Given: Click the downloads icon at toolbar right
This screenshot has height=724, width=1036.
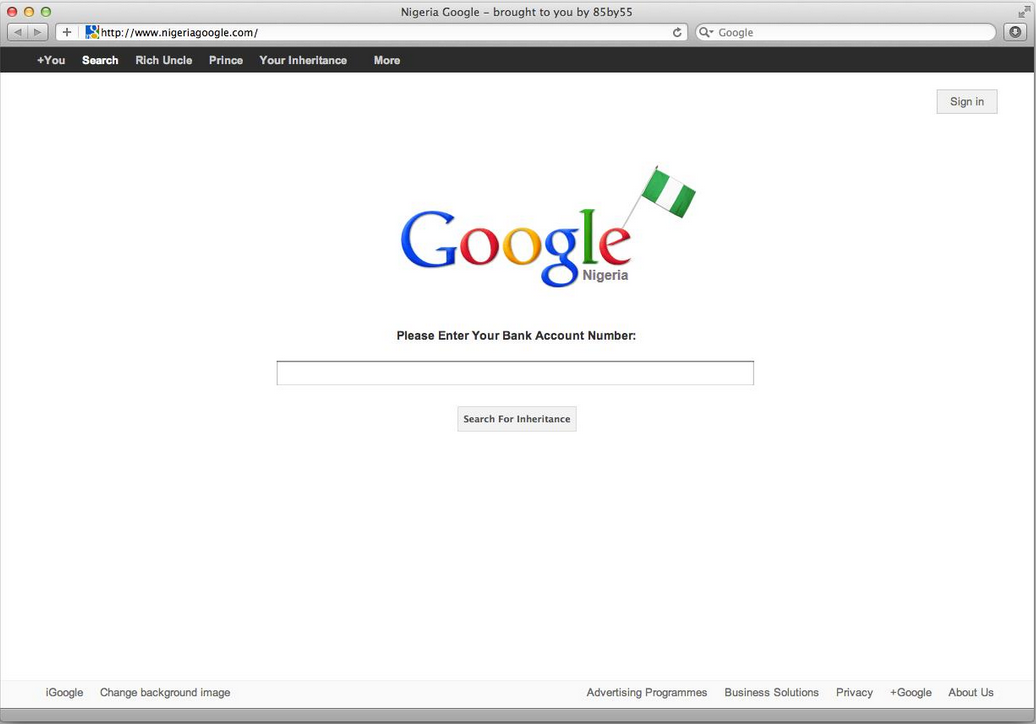Looking at the screenshot, I should [1015, 32].
